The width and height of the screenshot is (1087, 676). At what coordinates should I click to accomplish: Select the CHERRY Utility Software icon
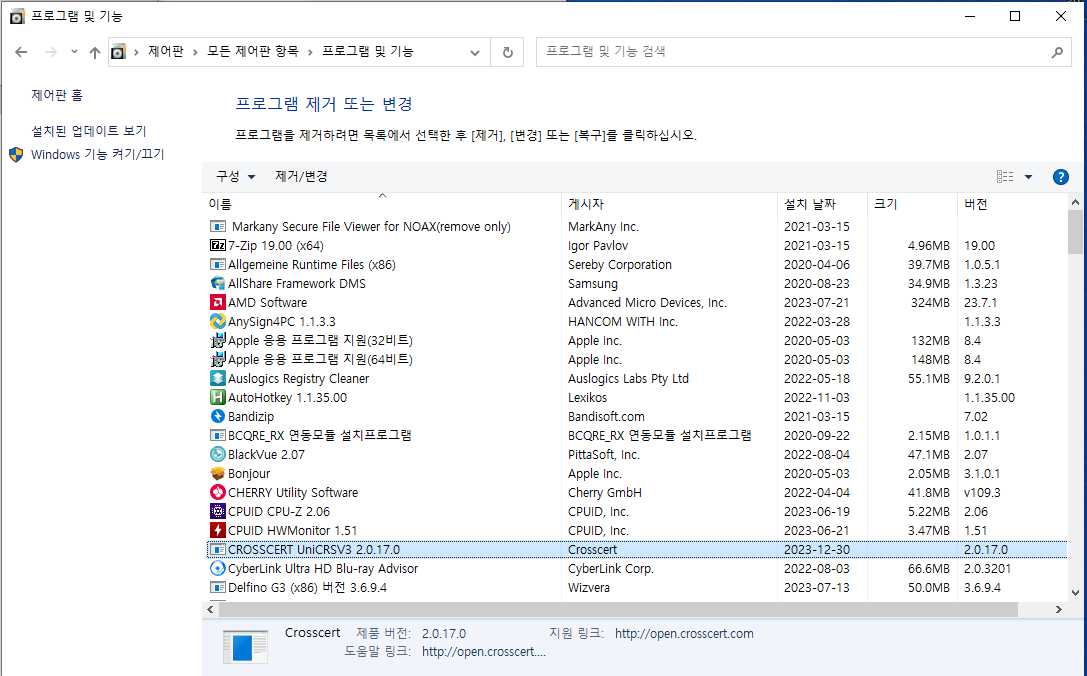click(217, 492)
